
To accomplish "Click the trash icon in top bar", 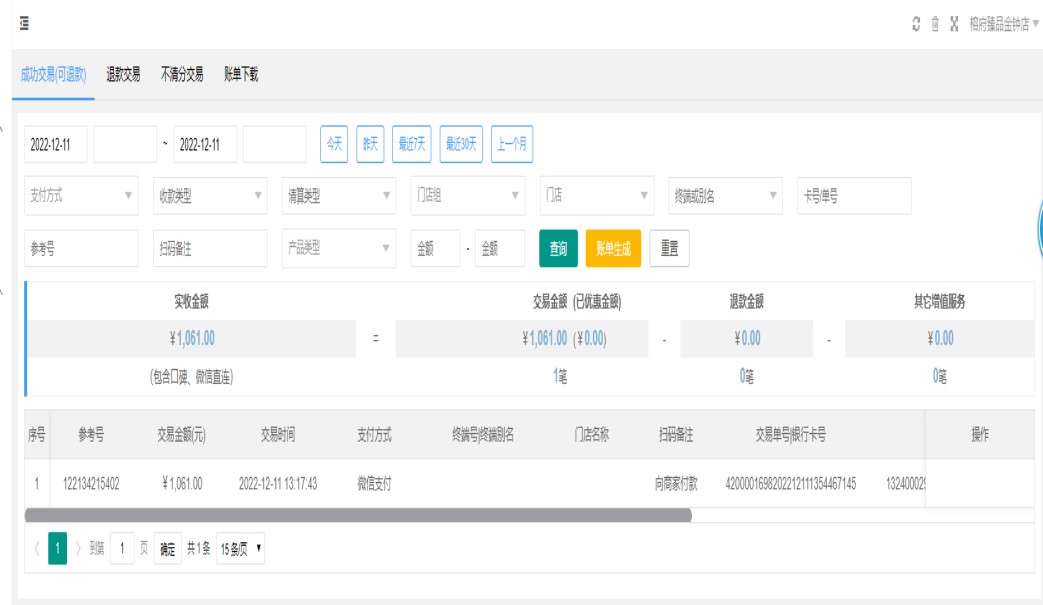I will point(935,25).
